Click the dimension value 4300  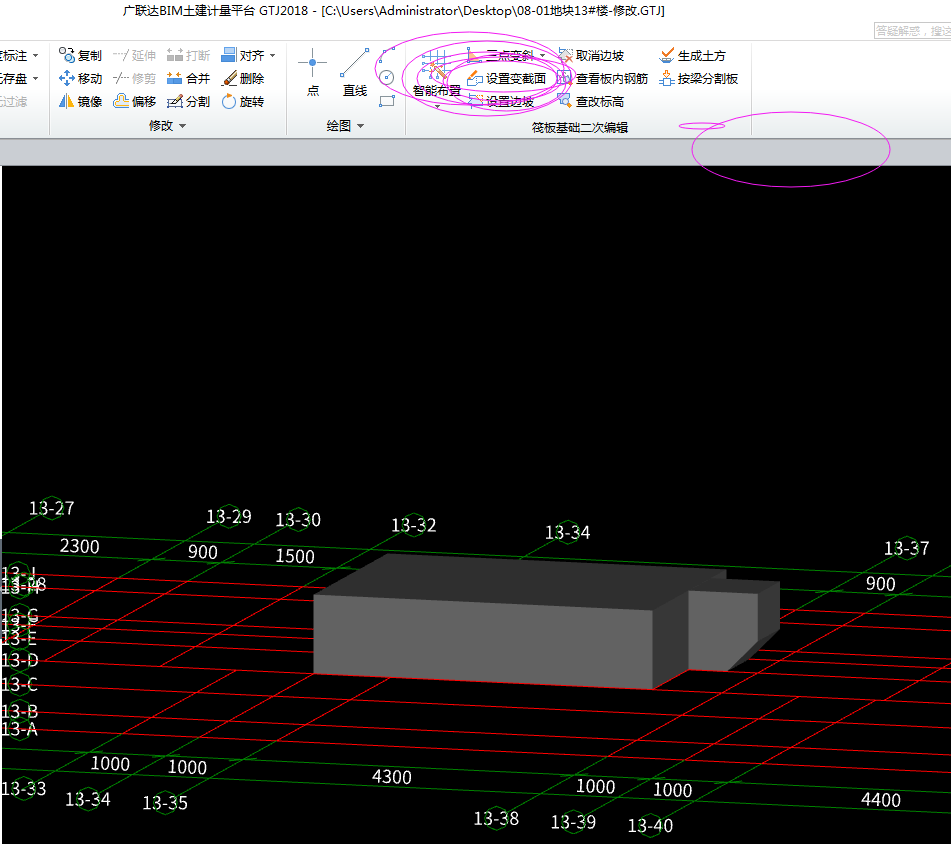tap(392, 777)
